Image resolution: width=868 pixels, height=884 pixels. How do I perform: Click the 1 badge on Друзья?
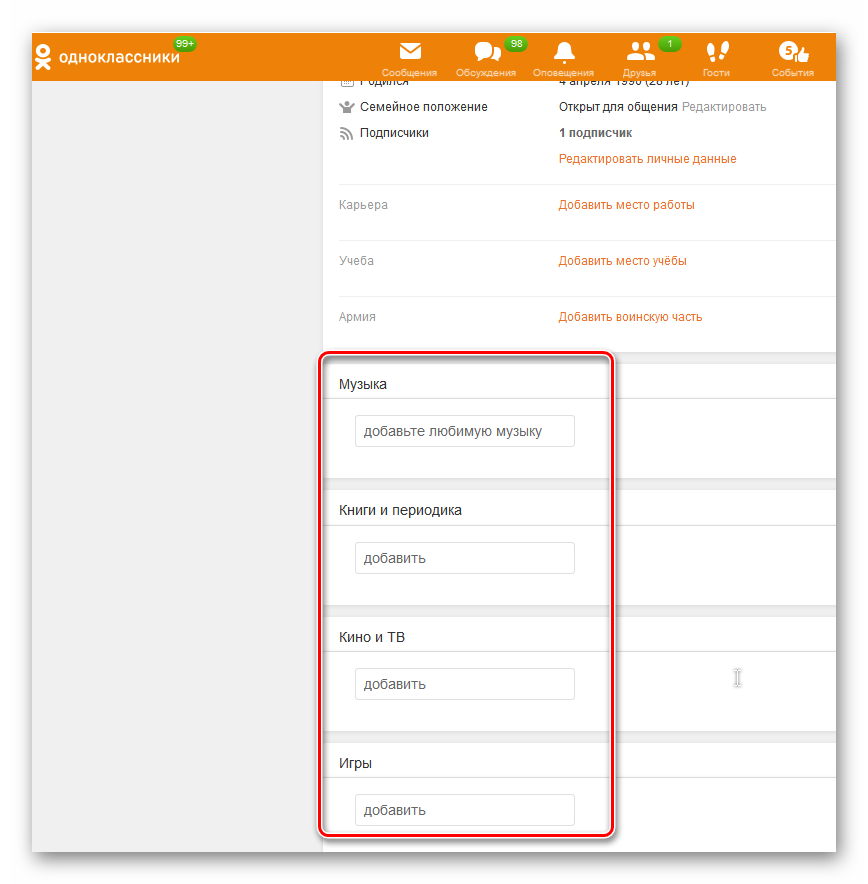click(670, 44)
